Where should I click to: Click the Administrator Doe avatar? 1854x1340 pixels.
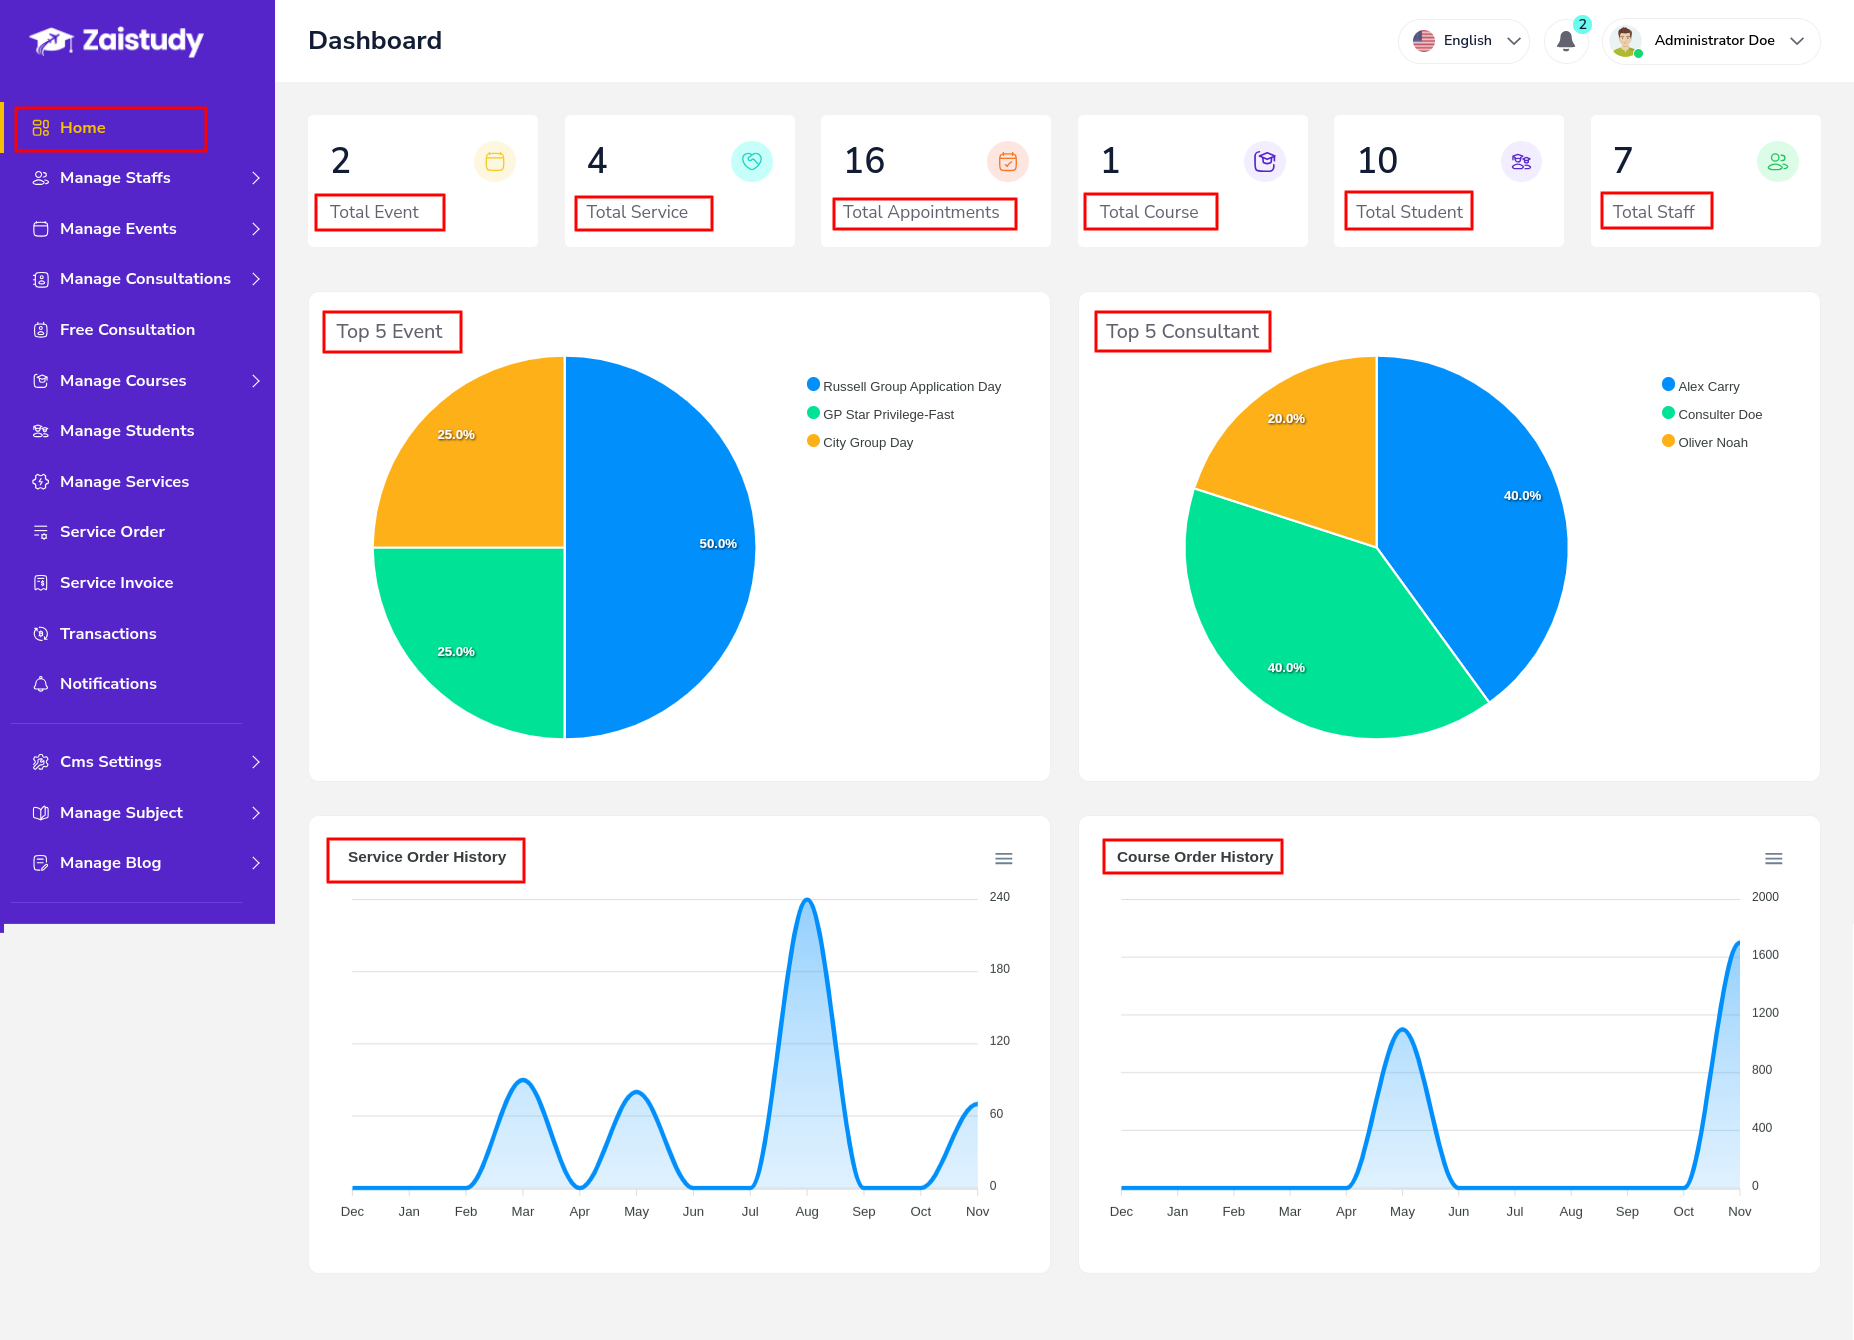(x=1626, y=41)
